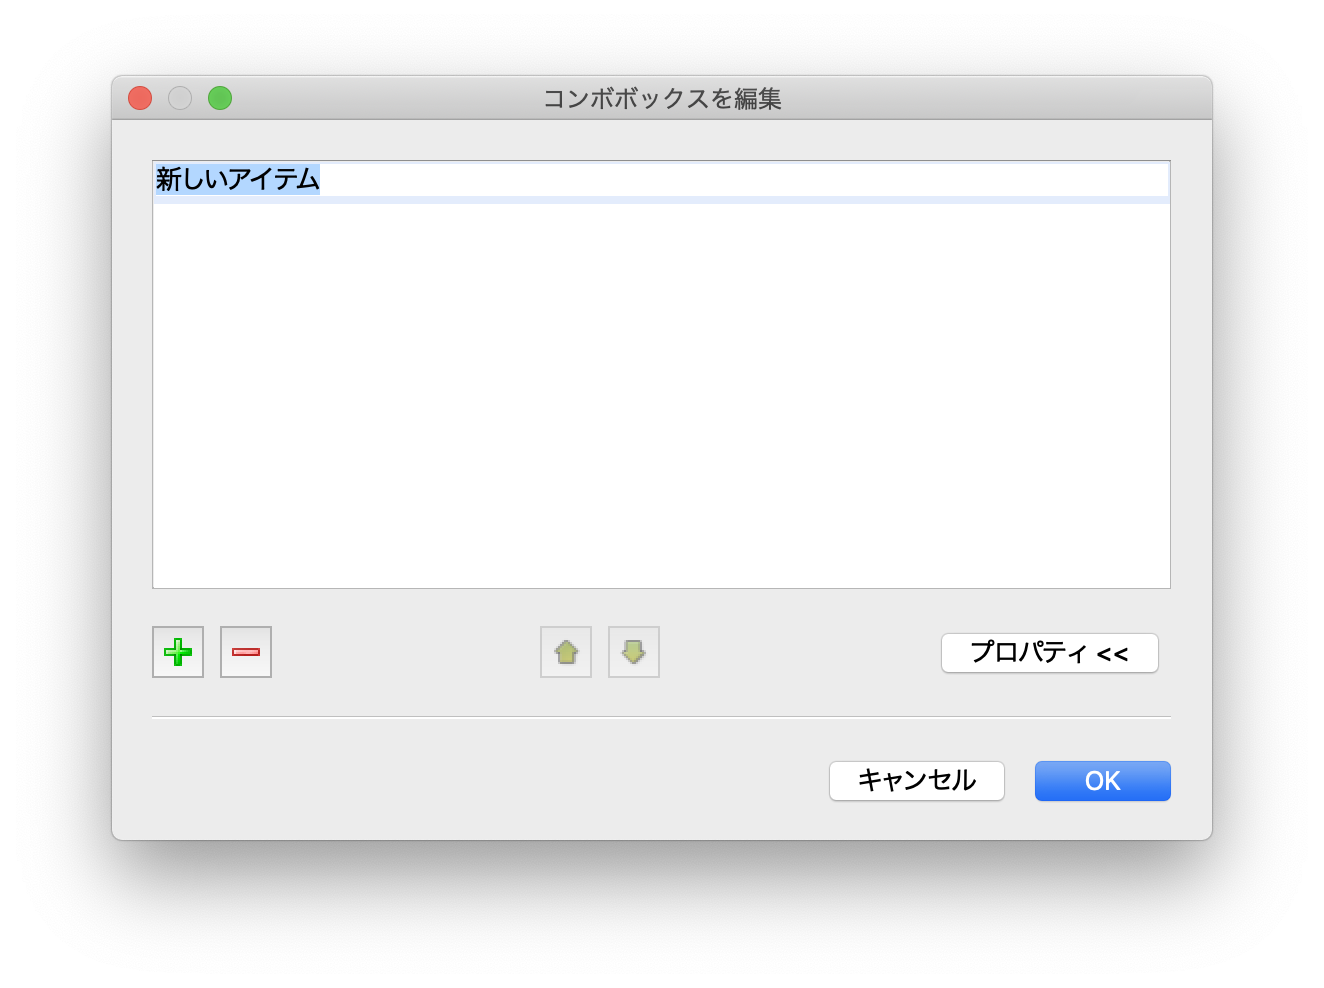Delete the selected item with the red minus icon
The image size is (1324, 988).
tap(245, 652)
